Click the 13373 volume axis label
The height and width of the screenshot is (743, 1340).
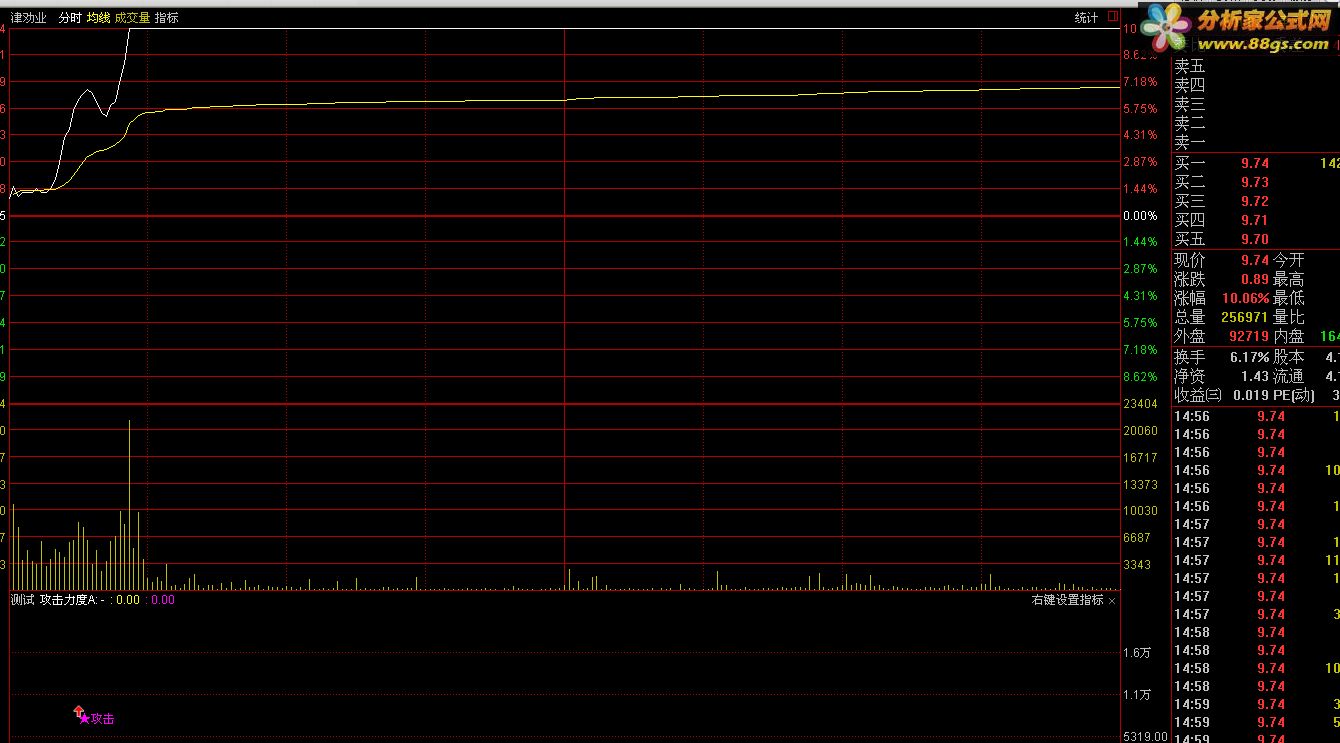[x=1141, y=485]
